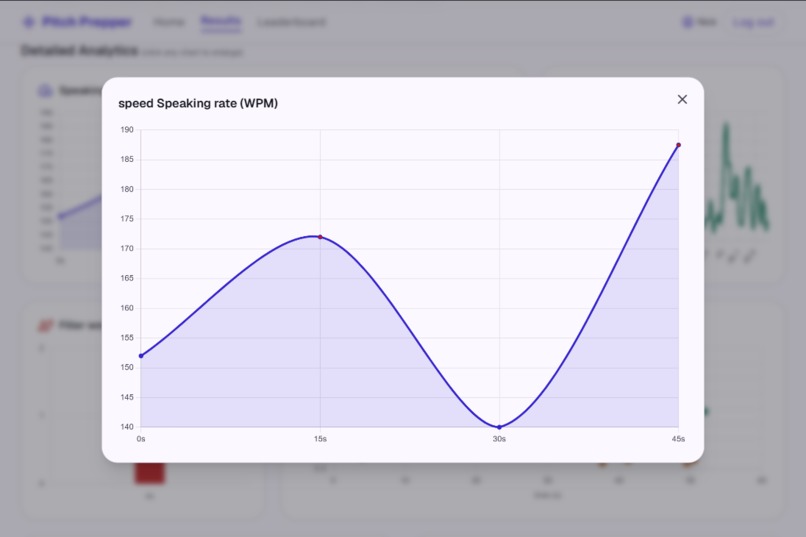Select the lowest data point at 30s
Screen dimensions: 806x537
pos(499,427)
